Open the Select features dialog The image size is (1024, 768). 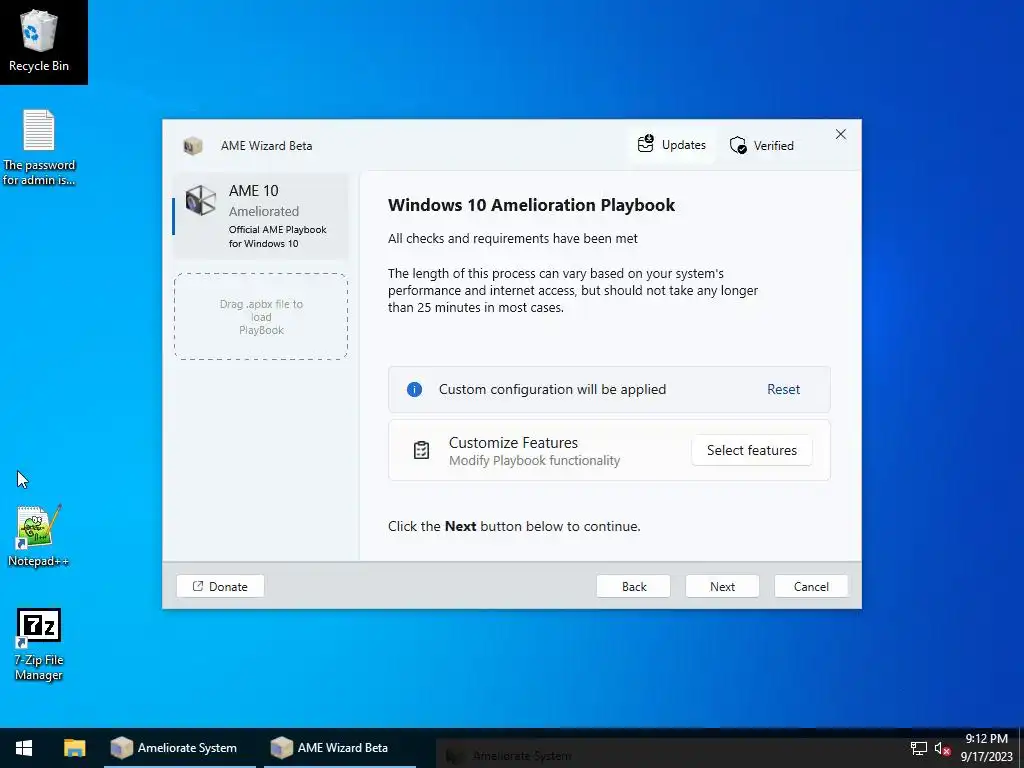[x=752, y=450]
